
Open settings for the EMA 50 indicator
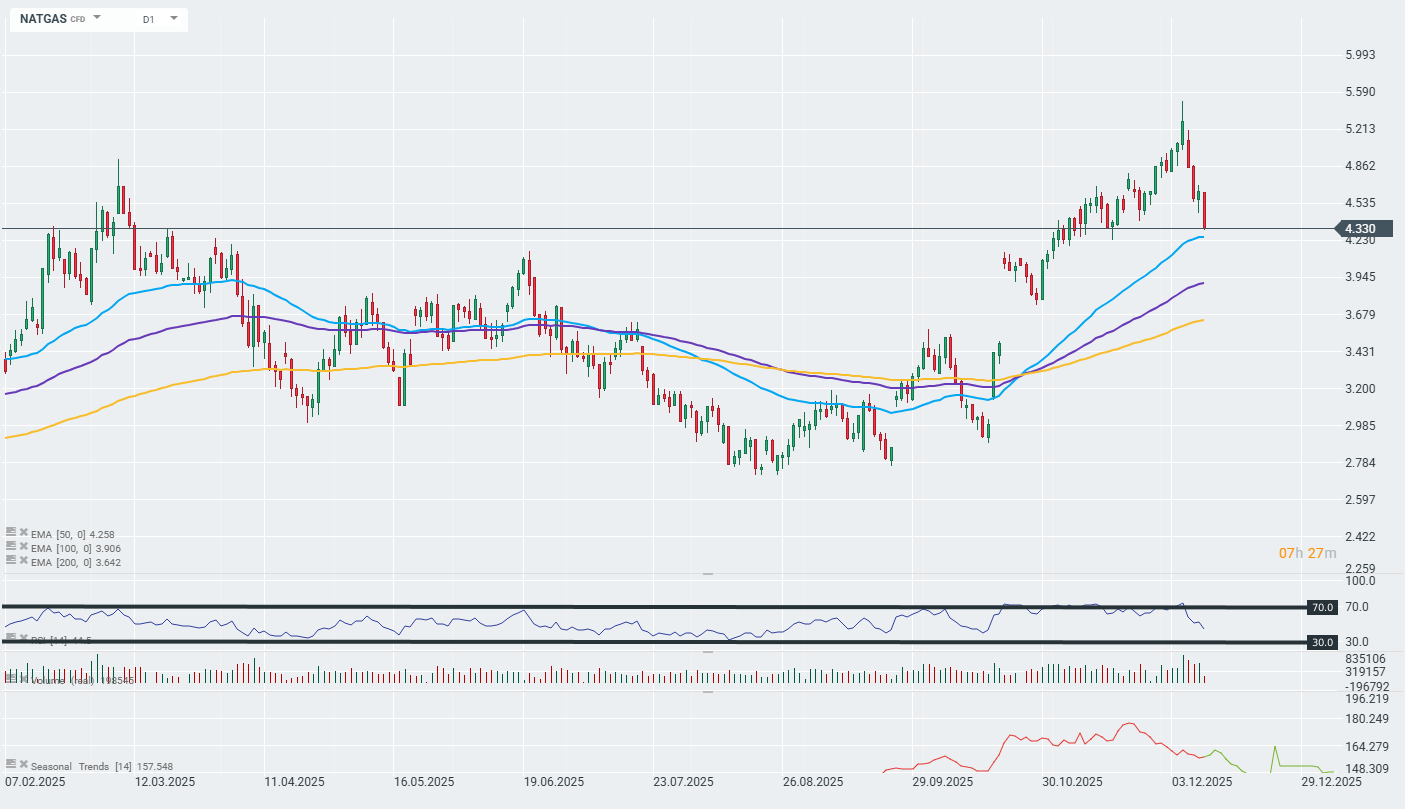tap(10, 533)
